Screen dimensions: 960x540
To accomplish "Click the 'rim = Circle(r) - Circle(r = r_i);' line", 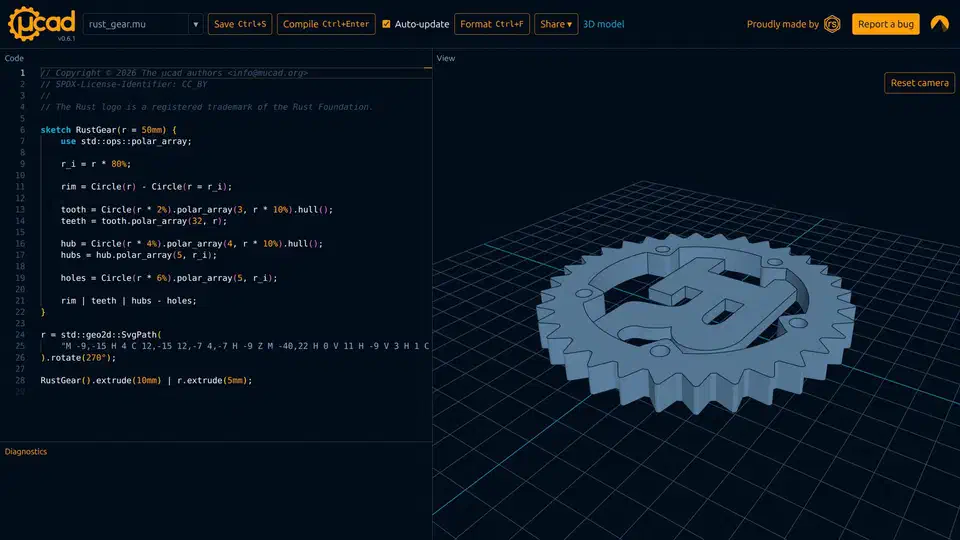I will click(x=146, y=187).
